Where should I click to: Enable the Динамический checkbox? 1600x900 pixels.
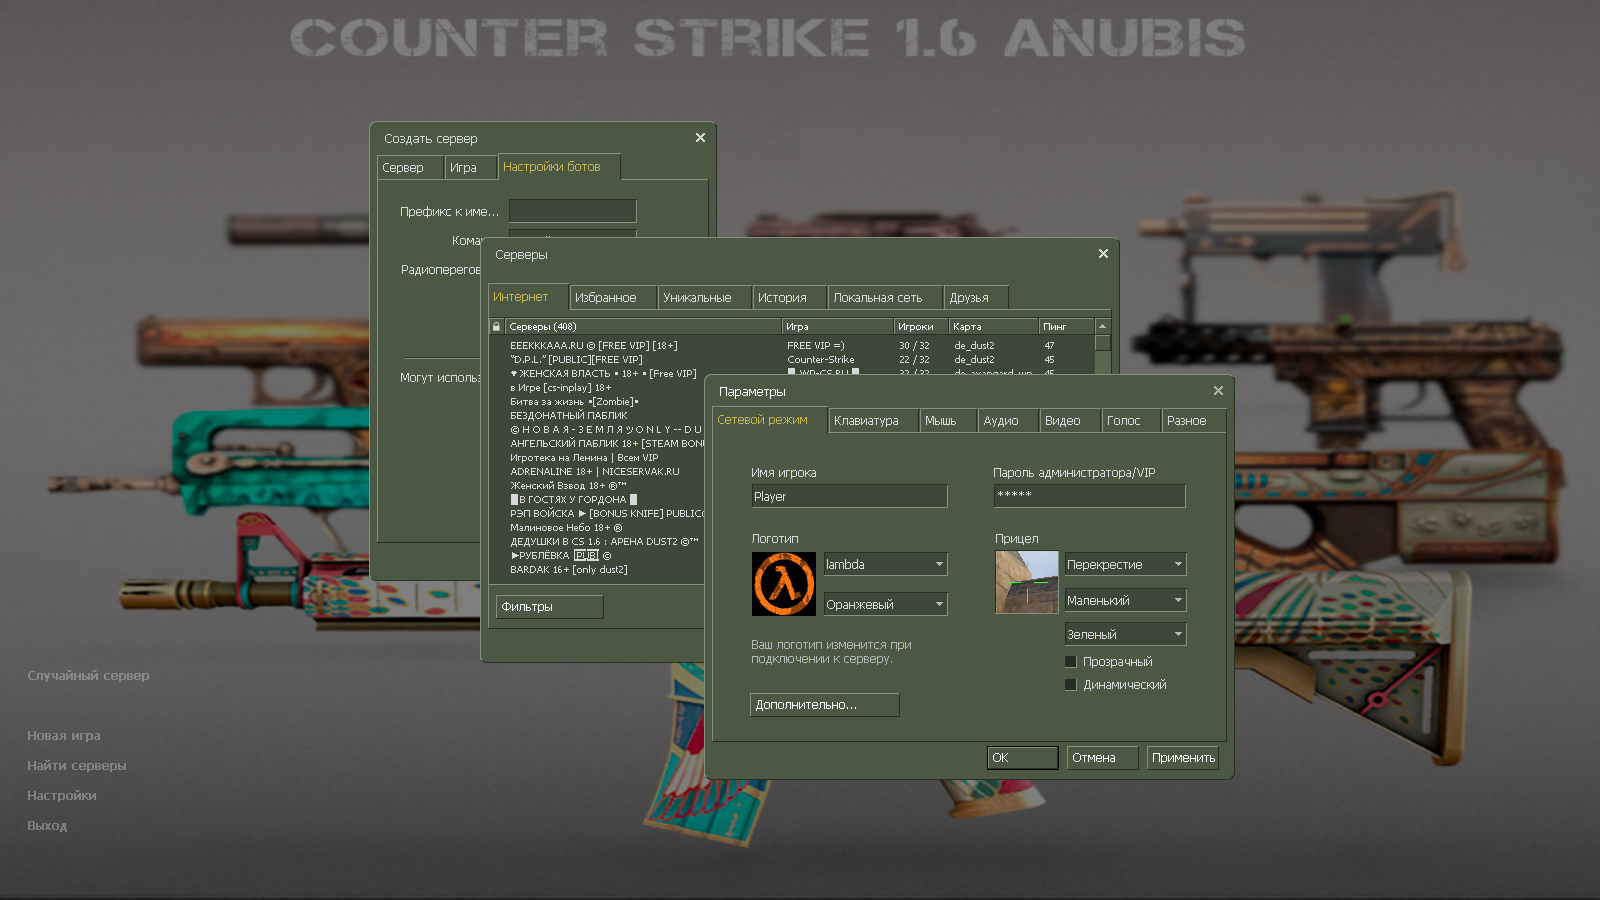[1071, 685]
